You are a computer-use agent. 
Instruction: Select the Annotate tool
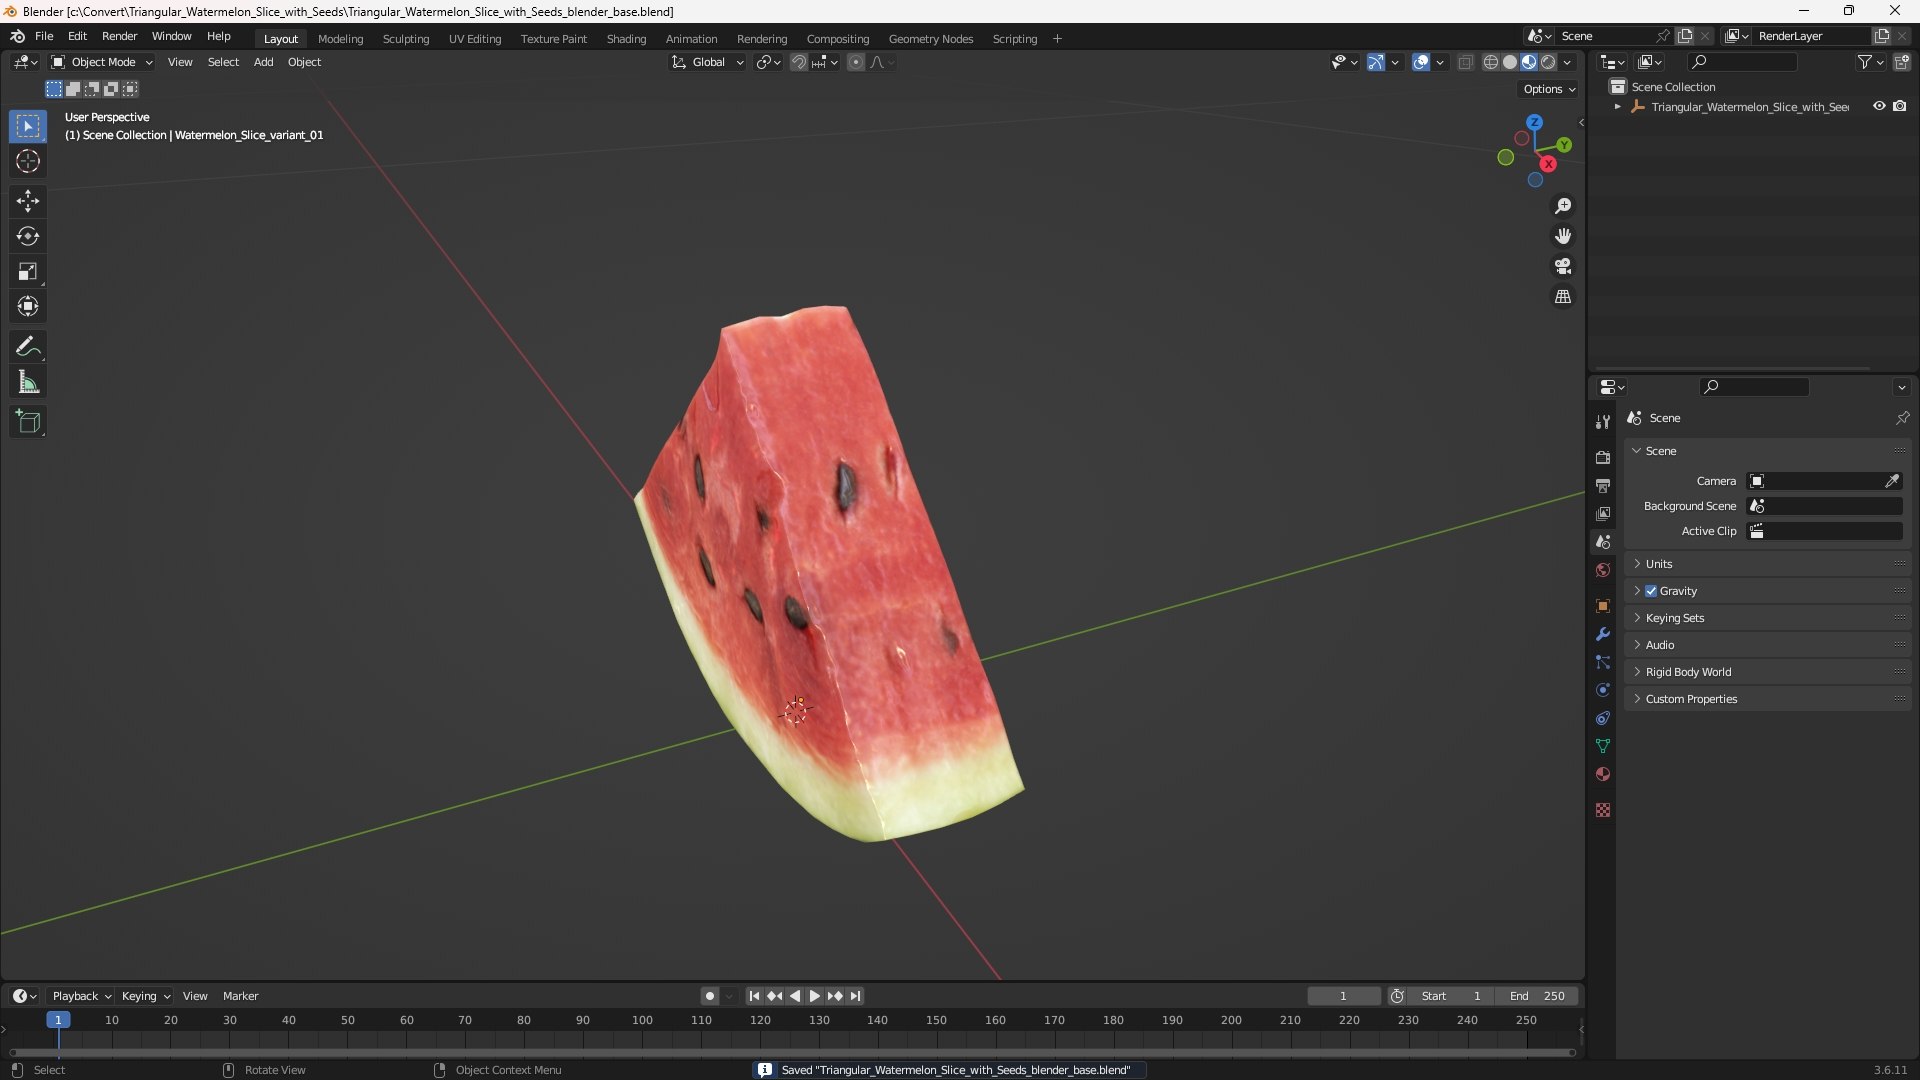28,347
